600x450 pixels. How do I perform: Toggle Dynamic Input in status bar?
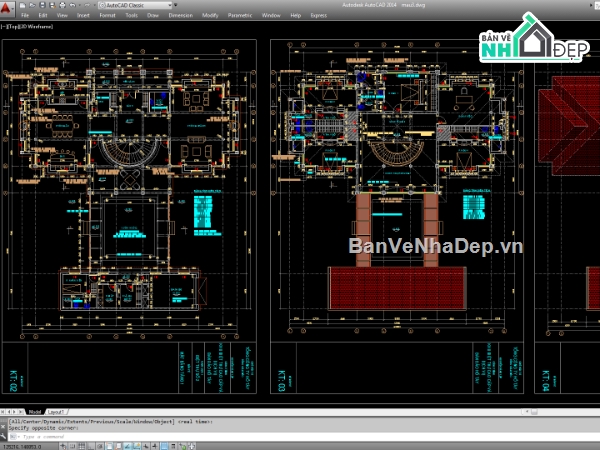146,447
